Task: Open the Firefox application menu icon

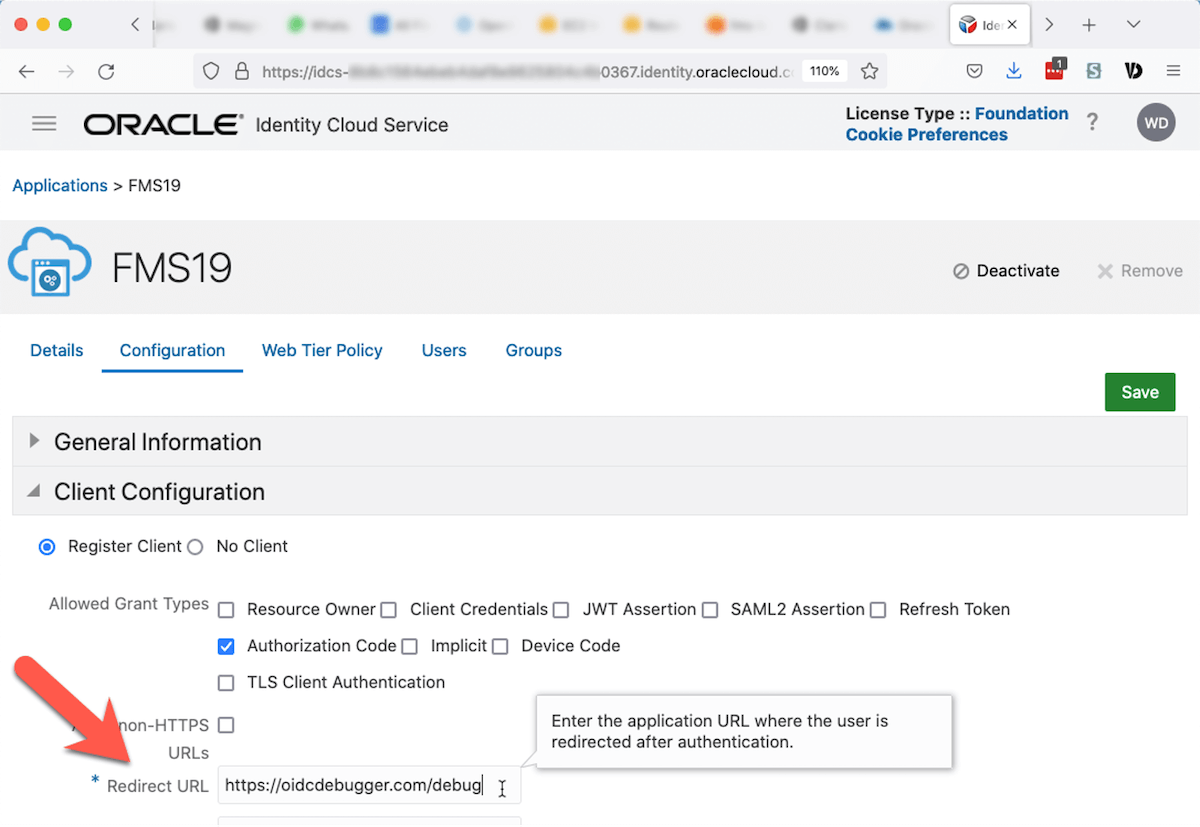Action: point(1173,71)
